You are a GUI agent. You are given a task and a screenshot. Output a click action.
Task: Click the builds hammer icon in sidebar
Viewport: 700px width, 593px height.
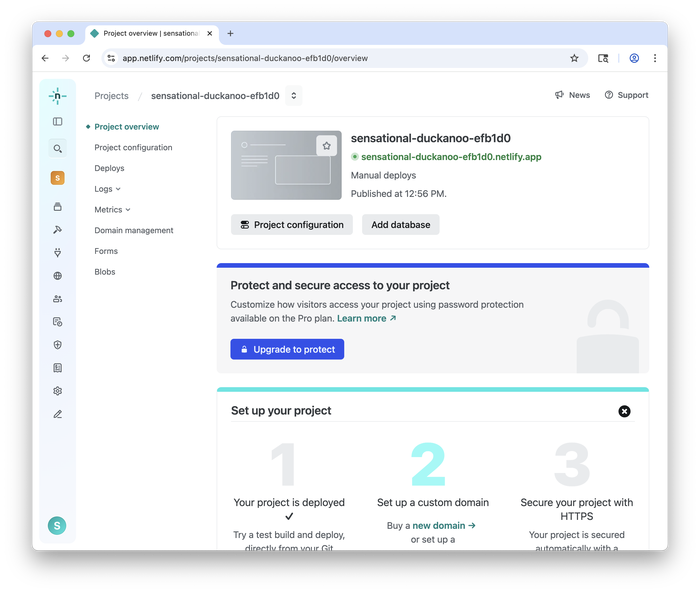pyautogui.click(x=58, y=230)
